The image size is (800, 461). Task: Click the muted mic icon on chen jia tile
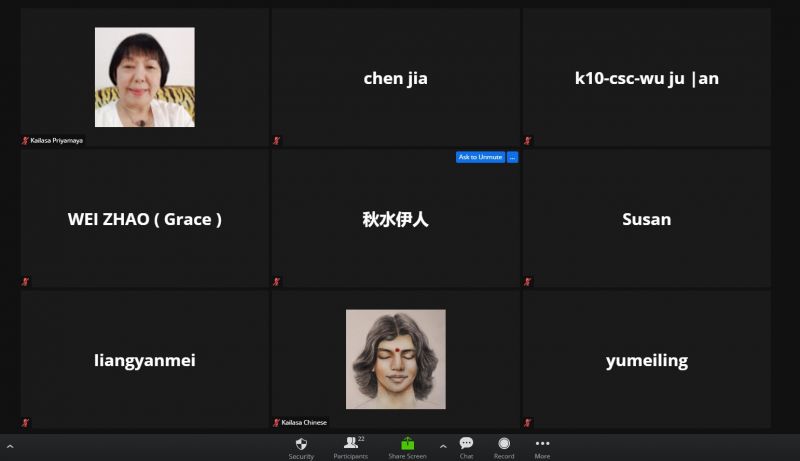pyautogui.click(x=277, y=141)
